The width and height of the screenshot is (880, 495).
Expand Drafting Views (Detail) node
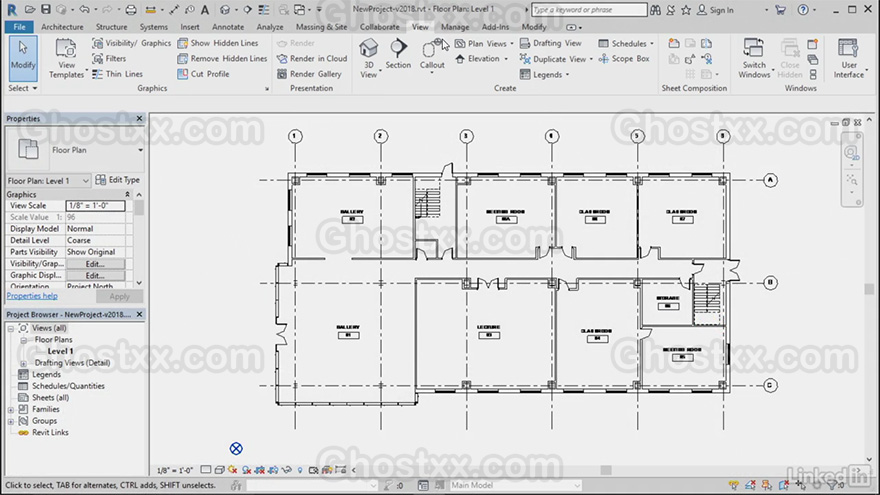(23, 363)
